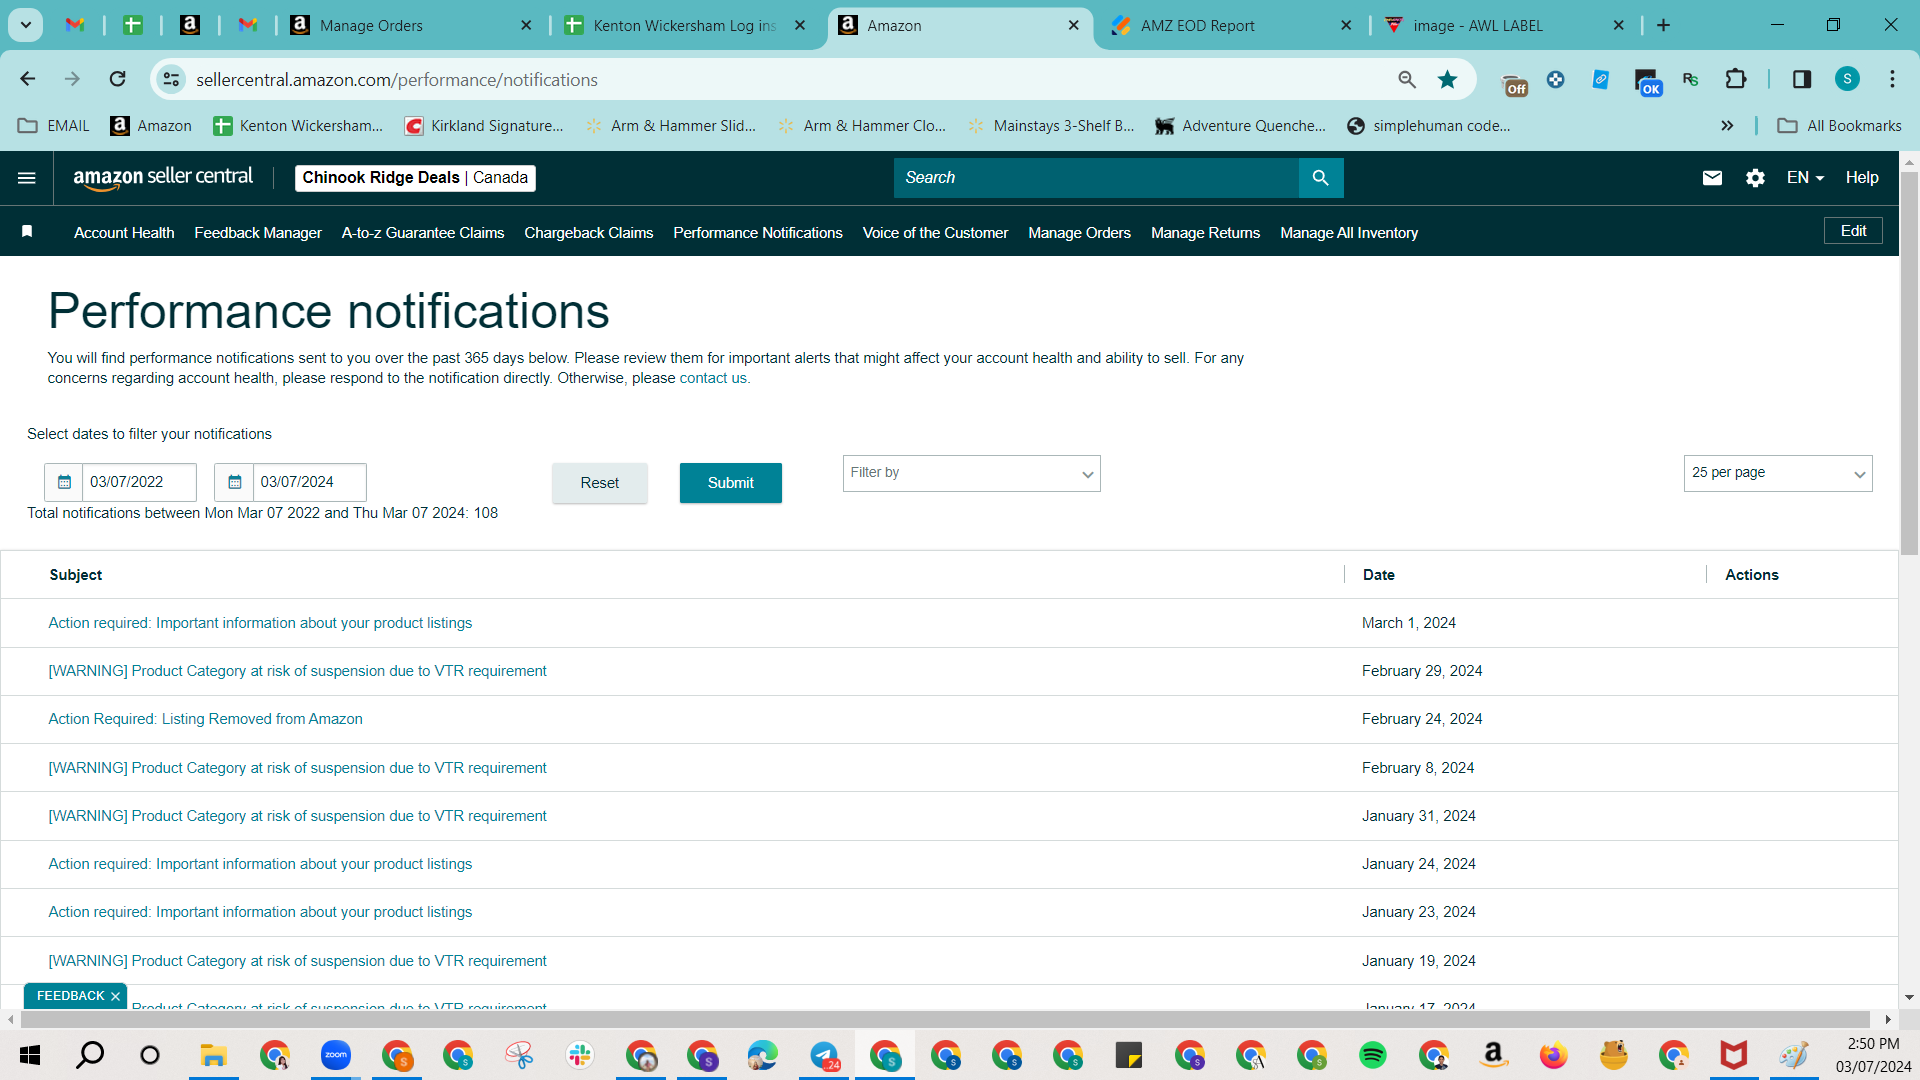
Task: Click the Edit navigation button
Action: (x=1854, y=231)
